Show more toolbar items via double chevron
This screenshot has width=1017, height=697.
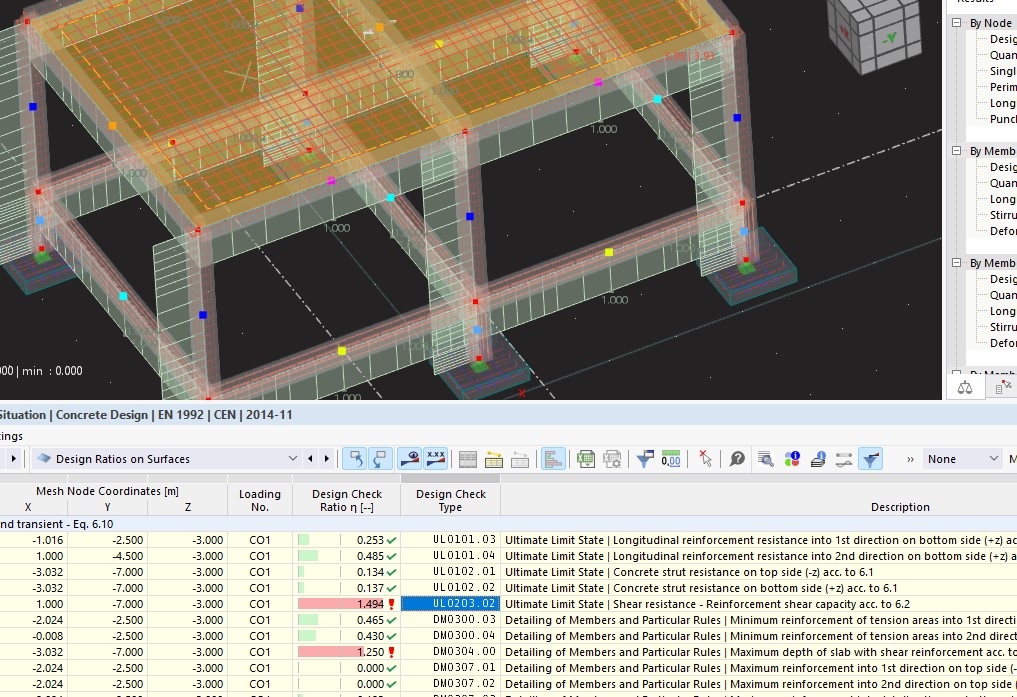pyautogui.click(x=910, y=459)
